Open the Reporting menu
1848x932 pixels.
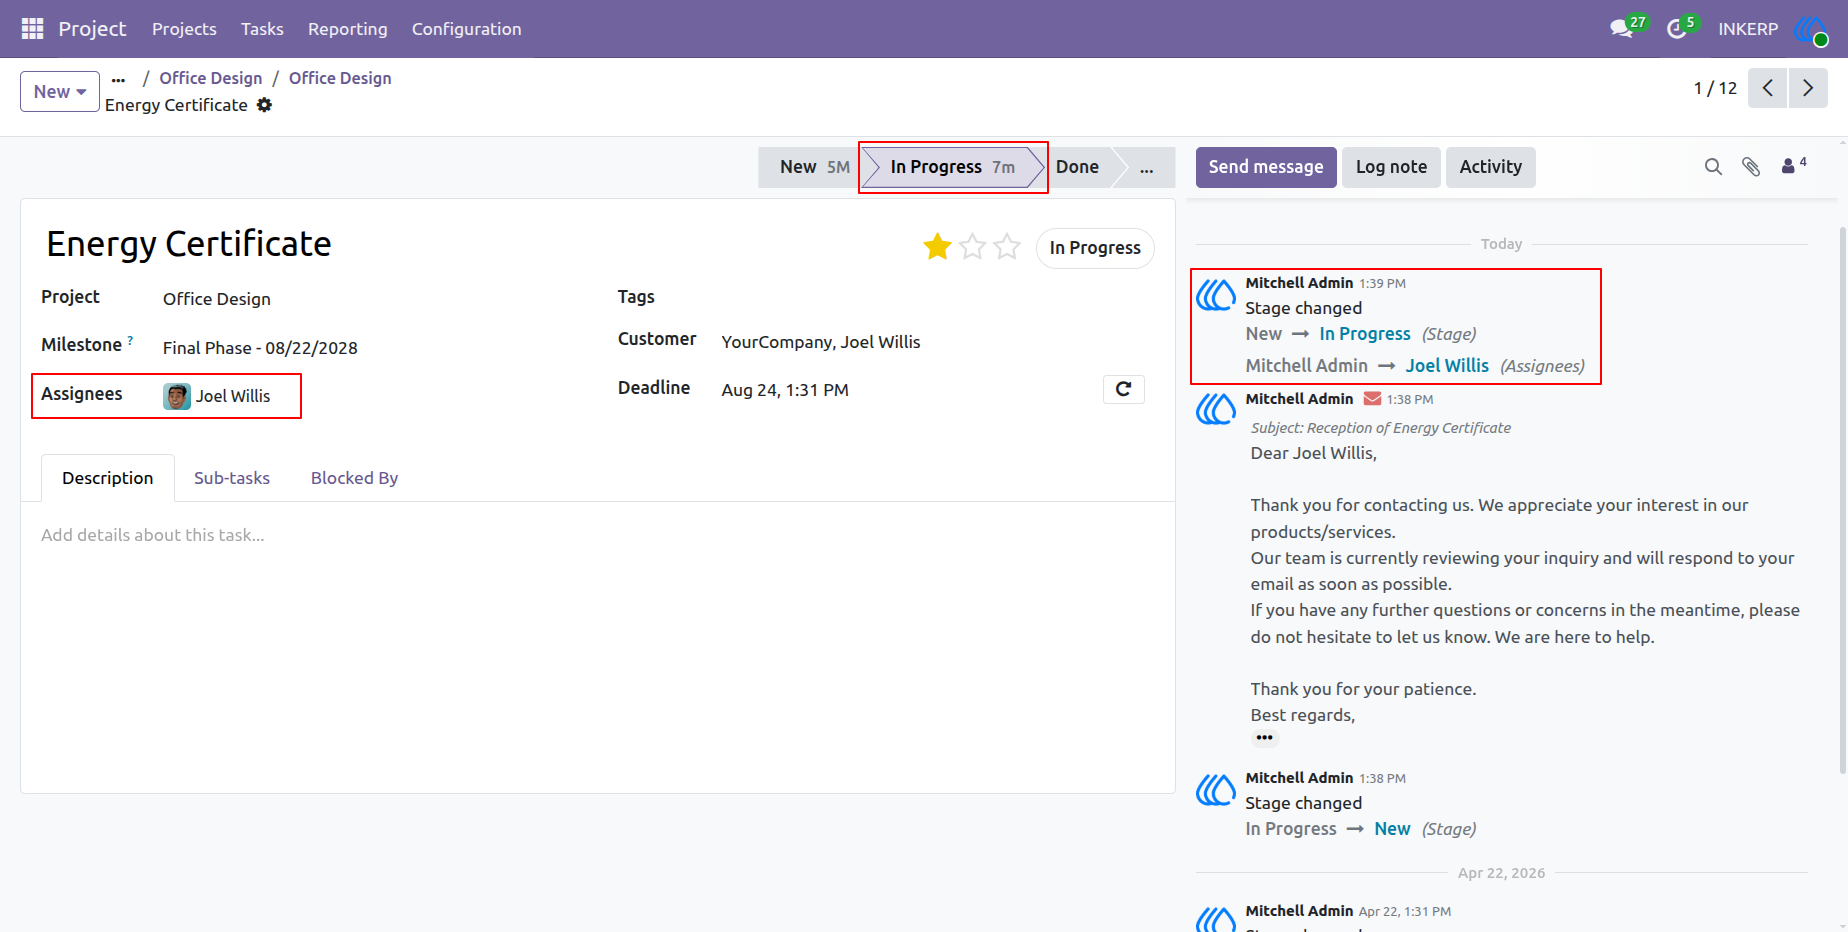pyautogui.click(x=348, y=29)
